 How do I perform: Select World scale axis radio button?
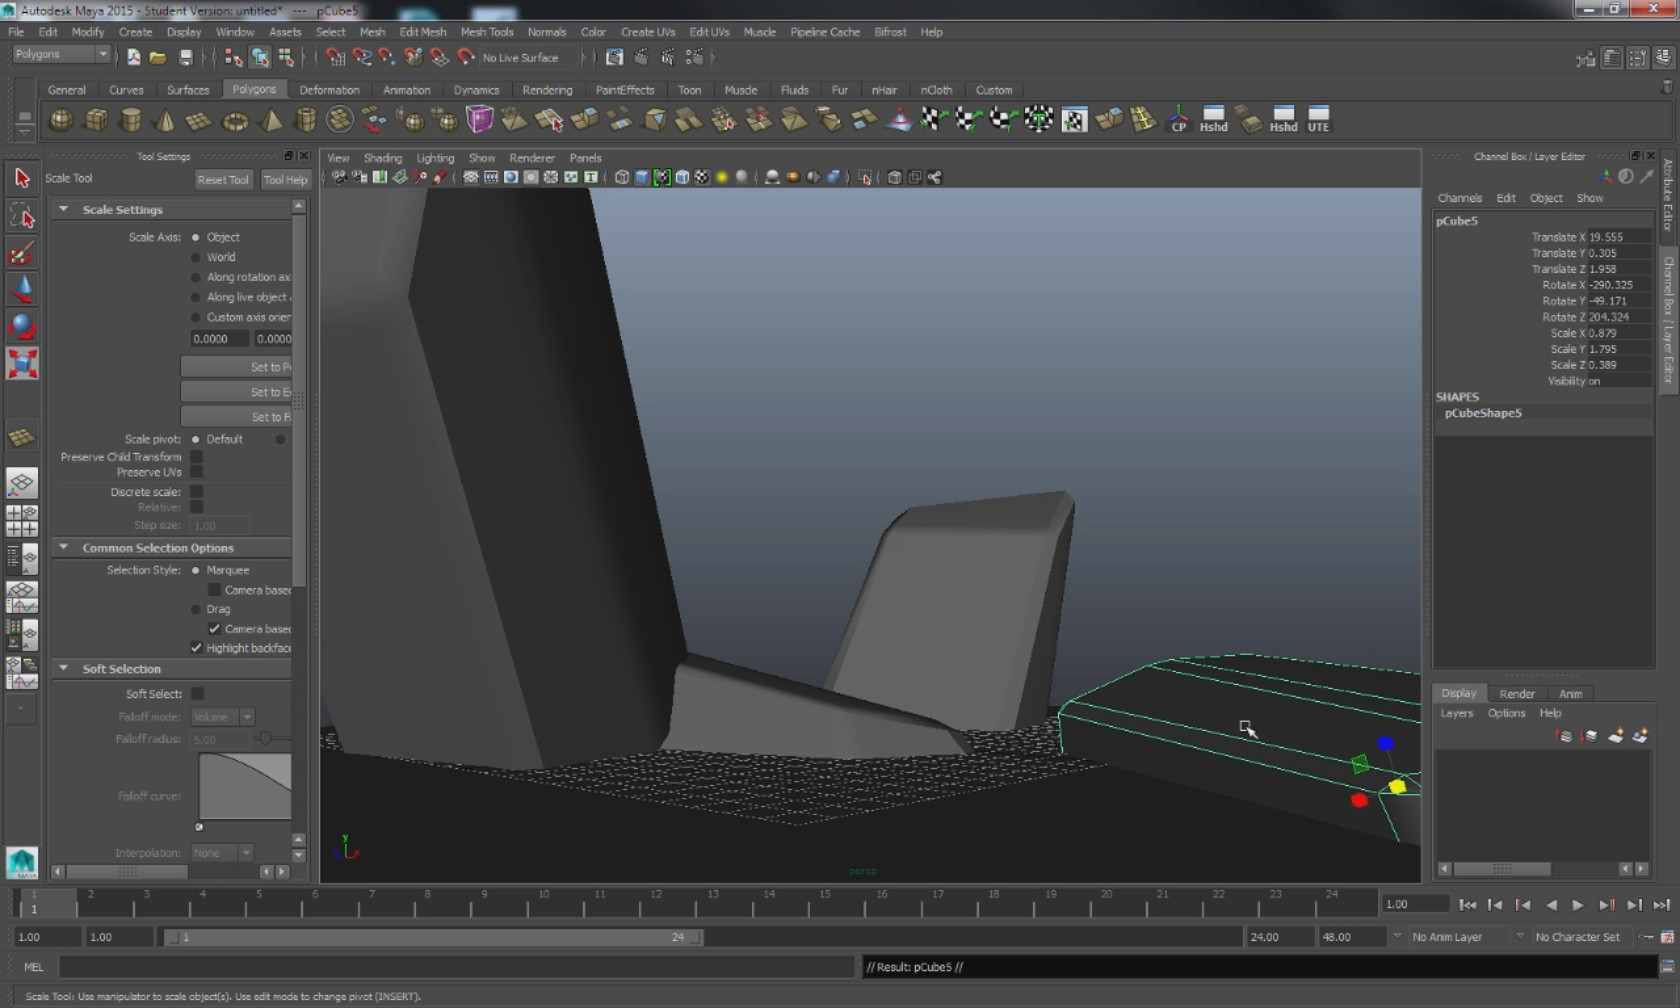[x=196, y=257]
